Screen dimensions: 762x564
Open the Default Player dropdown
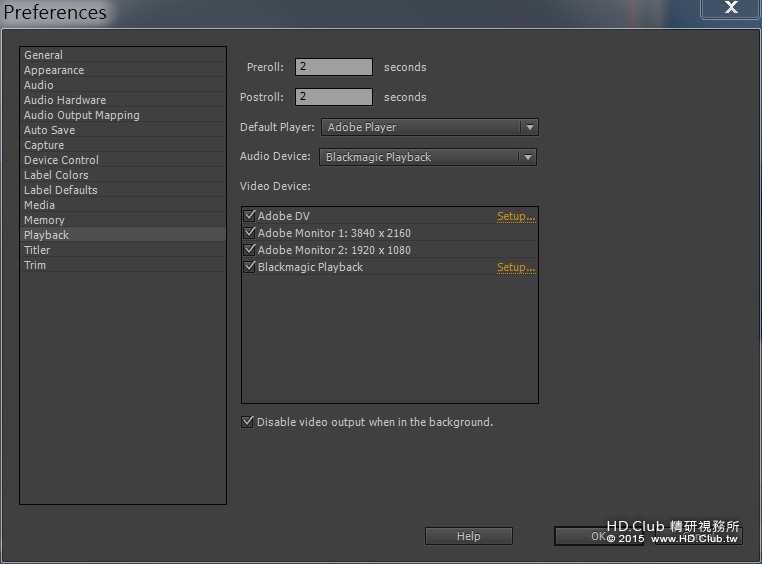[x=430, y=127]
